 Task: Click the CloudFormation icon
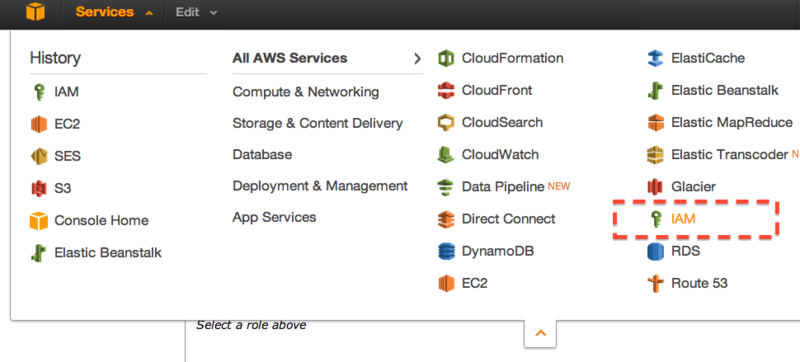click(446, 58)
